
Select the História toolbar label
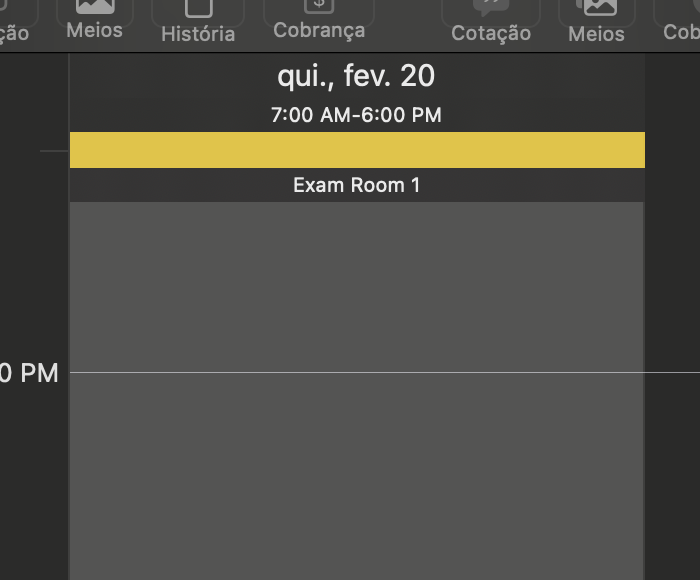198,34
